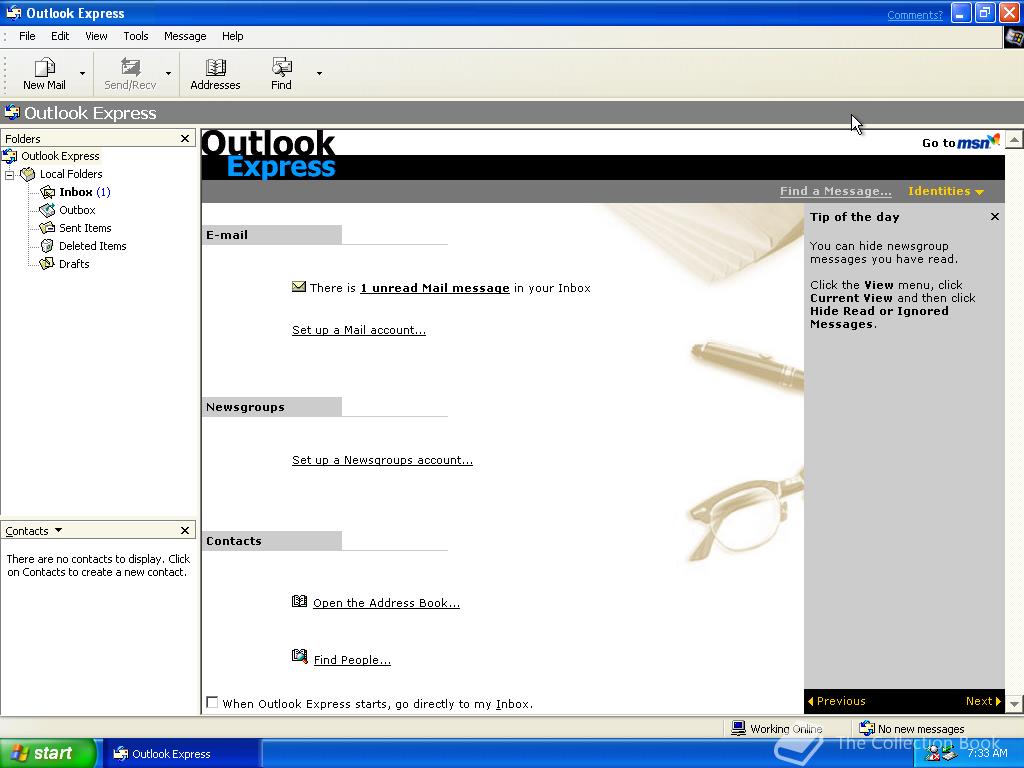This screenshot has width=1024, height=768.
Task: Click the Windows logo throbber icon
Action: coord(1014,37)
